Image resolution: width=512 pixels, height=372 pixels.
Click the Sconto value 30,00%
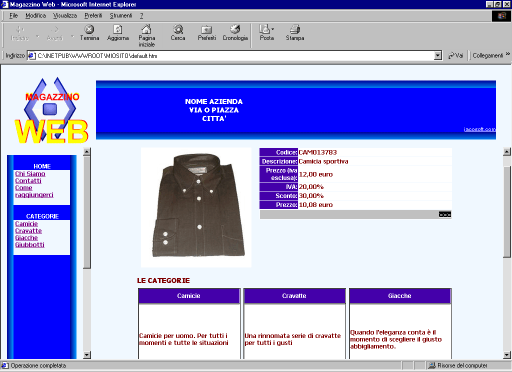tap(311, 196)
